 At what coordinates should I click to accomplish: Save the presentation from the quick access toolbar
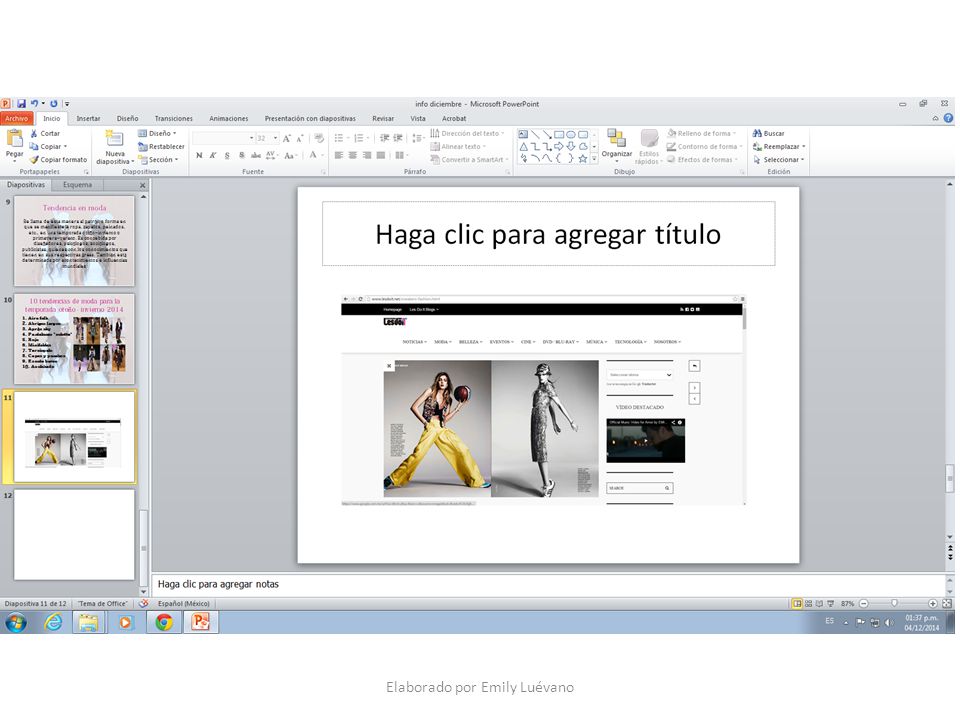click(x=21, y=104)
